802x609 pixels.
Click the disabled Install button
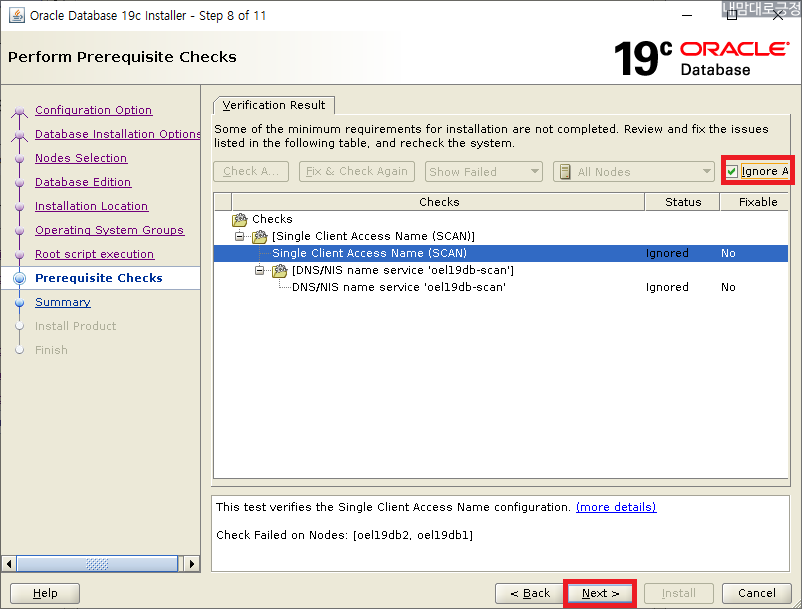tap(679, 593)
